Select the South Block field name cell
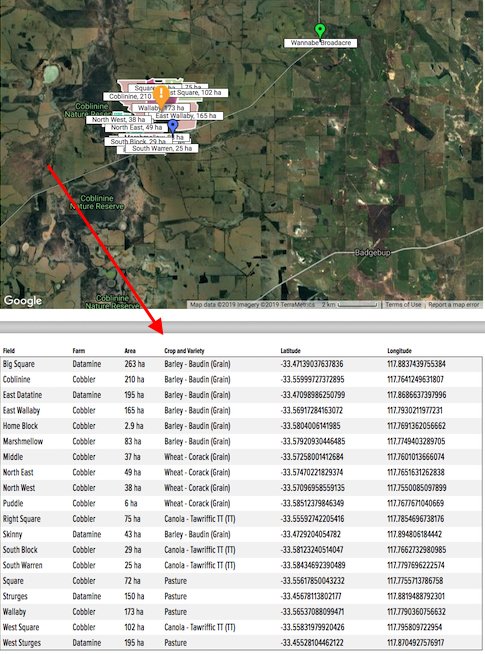 tap(20, 550)
